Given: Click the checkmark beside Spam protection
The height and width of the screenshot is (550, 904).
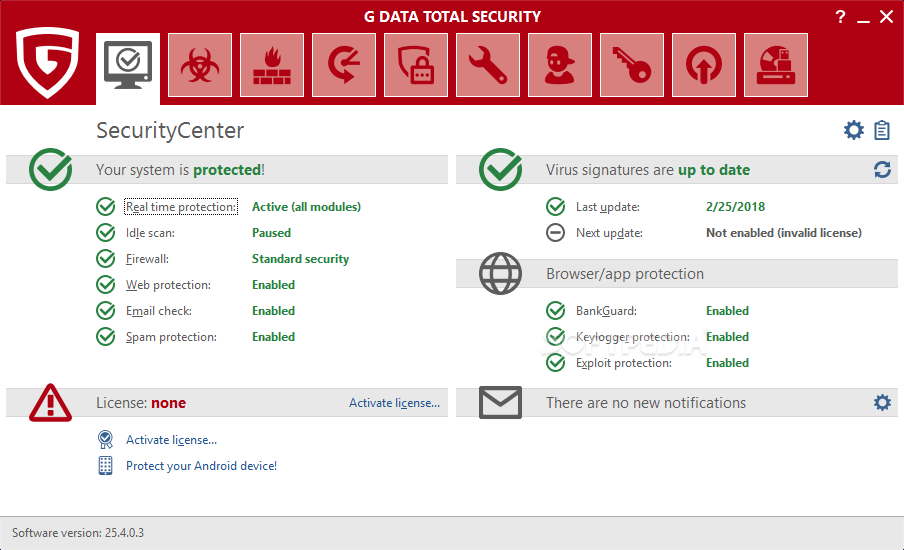Looking at the screenshot, I should 106,336.
